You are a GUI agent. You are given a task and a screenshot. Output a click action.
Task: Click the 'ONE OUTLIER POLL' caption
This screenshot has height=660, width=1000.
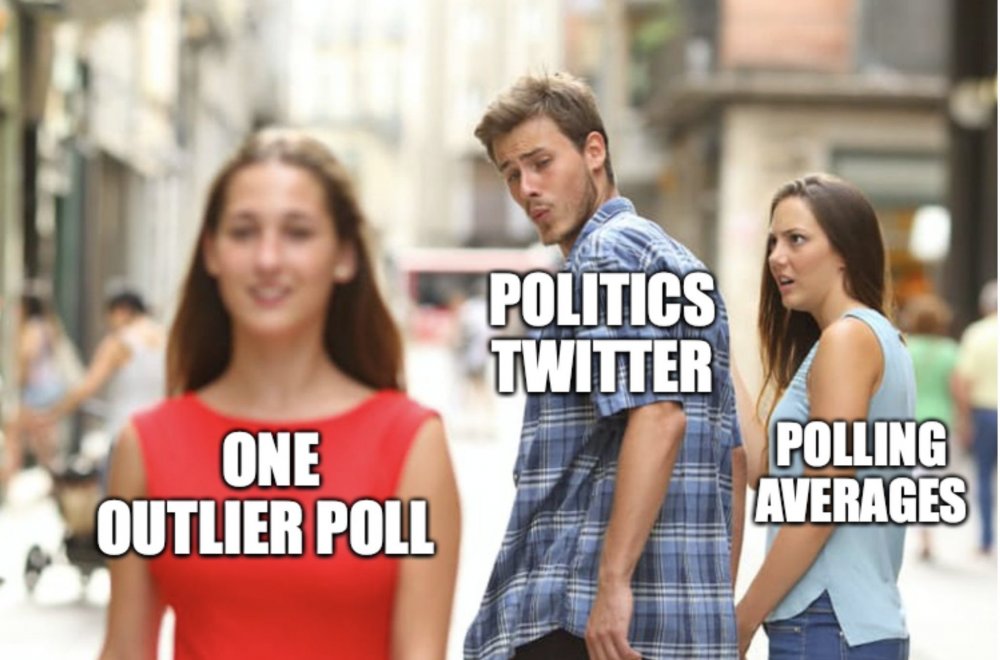(266, 493)
